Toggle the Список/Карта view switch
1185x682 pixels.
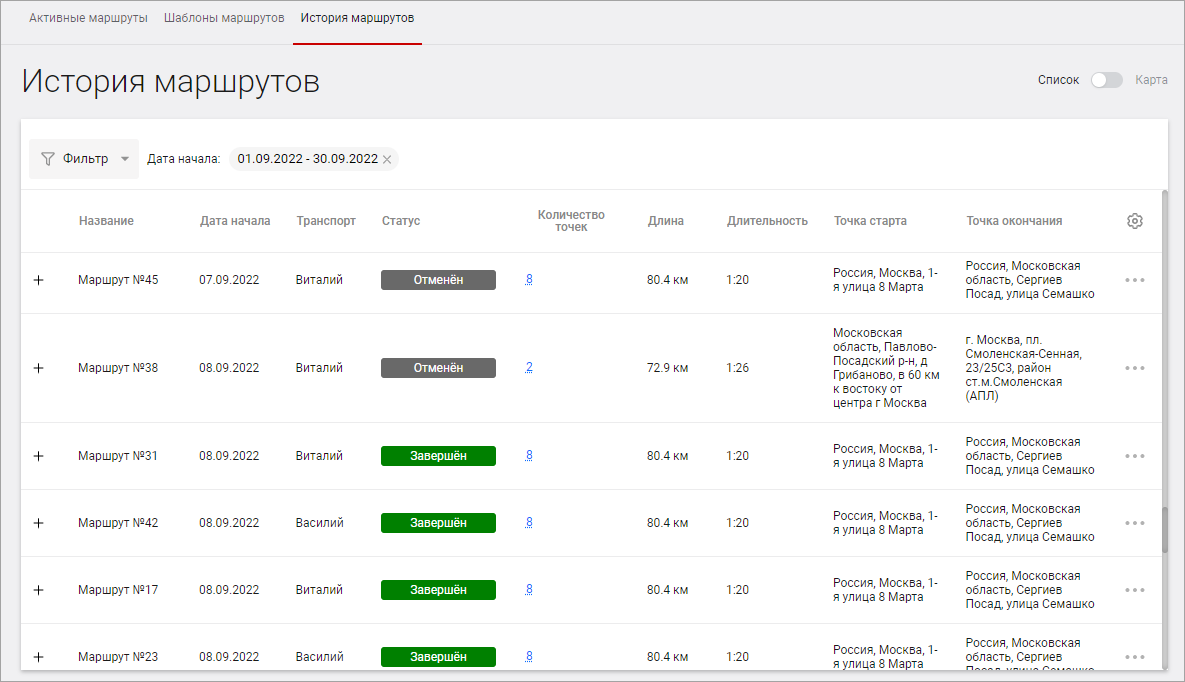pyautogui.click(x=1106, y=80)
